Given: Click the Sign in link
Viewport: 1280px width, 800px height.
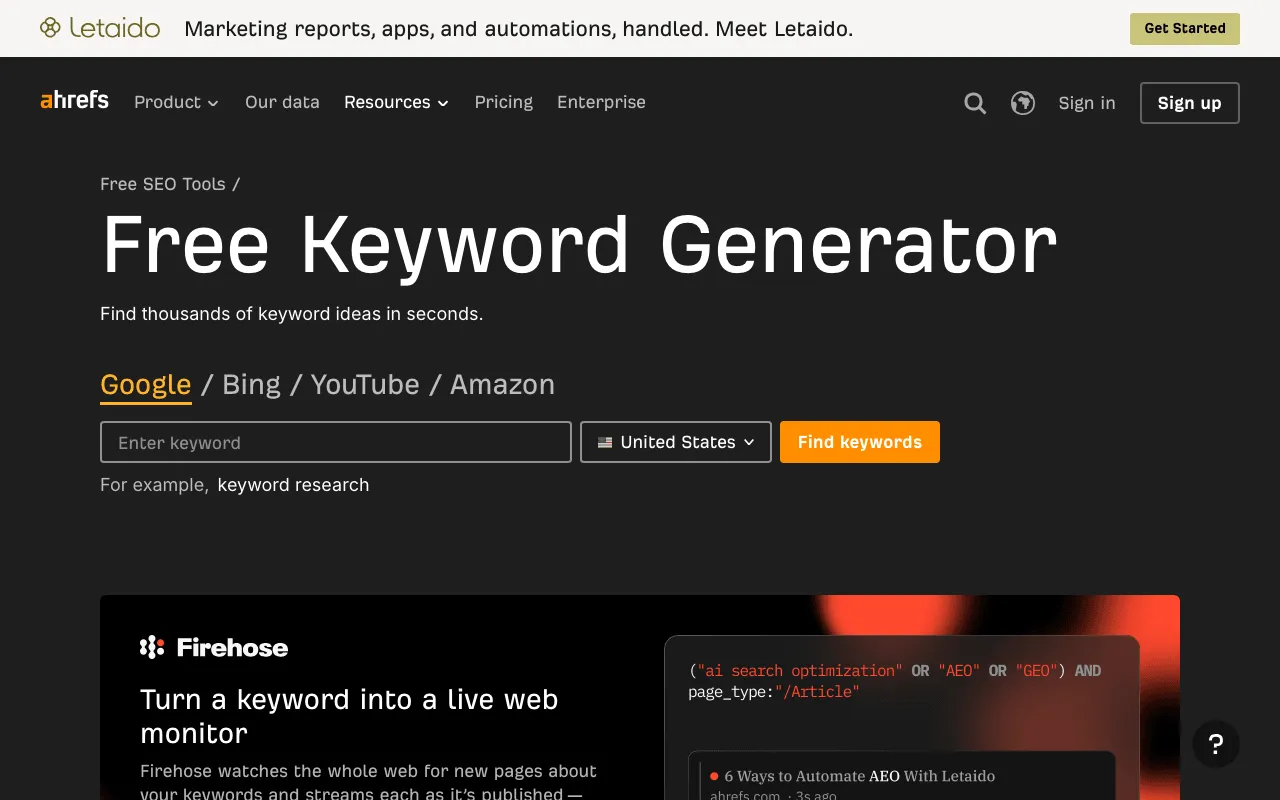Looking at the screenshot, I should (1087, 103).
